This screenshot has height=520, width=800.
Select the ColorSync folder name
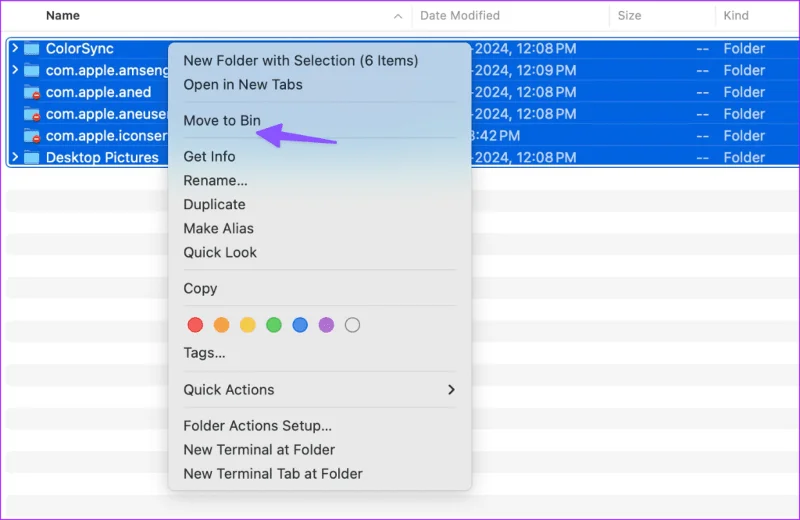tap(80, 48)
